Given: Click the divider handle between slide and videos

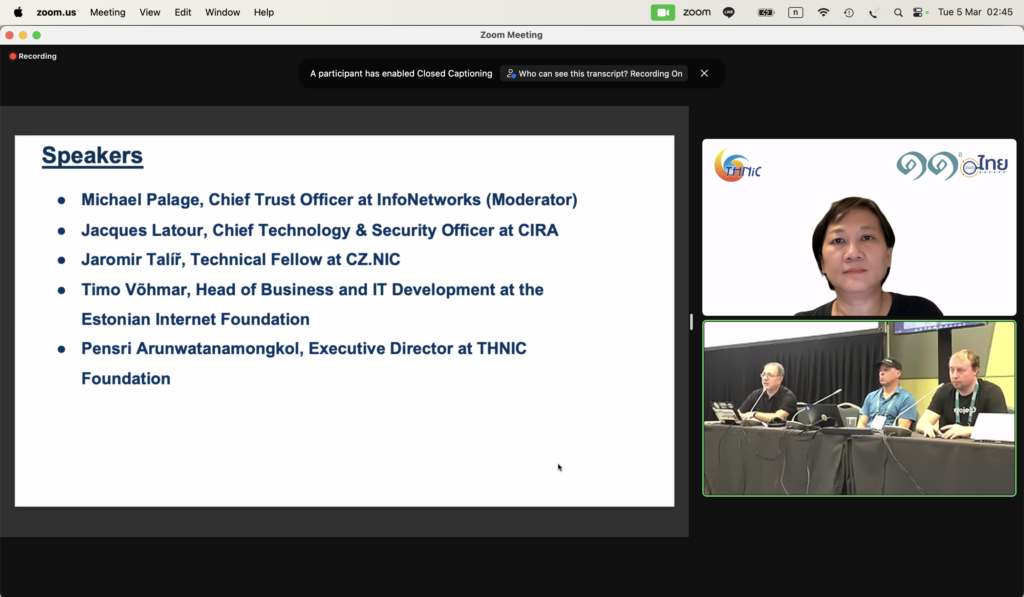Looking at the screenshot, I should tap(691, 321).
